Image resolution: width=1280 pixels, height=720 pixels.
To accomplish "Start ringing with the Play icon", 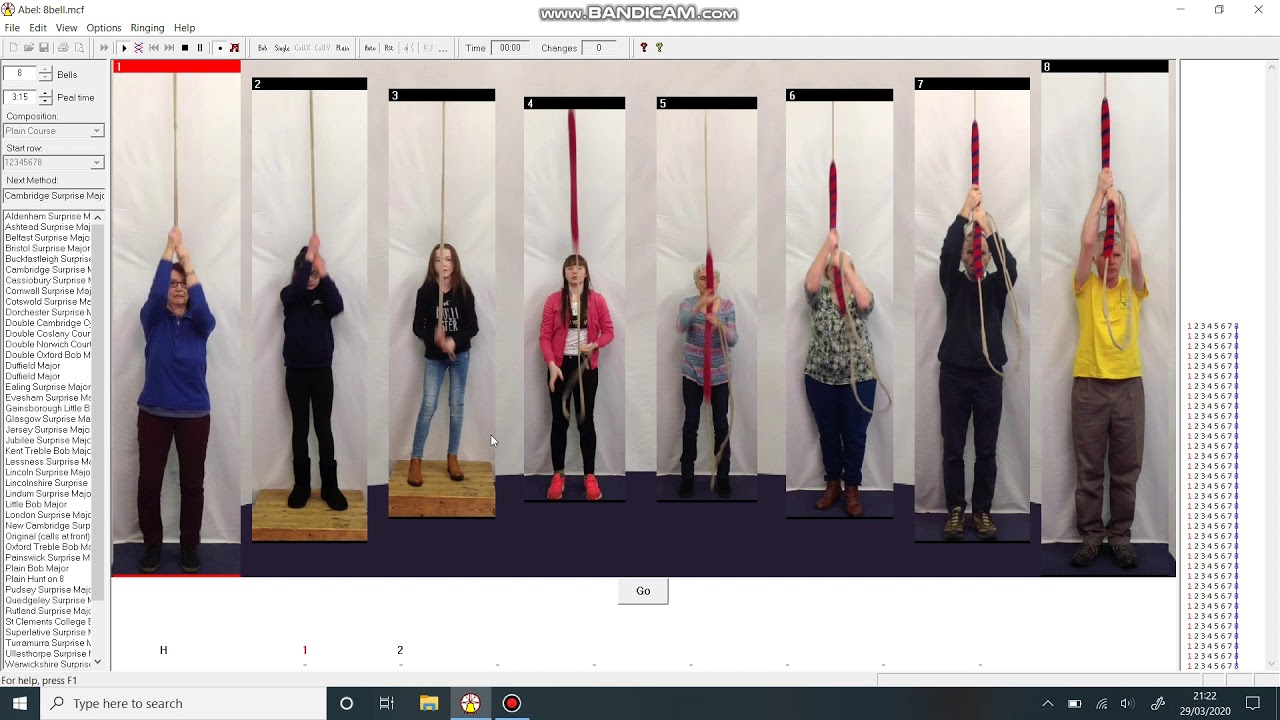I will (x=124, y=48).
